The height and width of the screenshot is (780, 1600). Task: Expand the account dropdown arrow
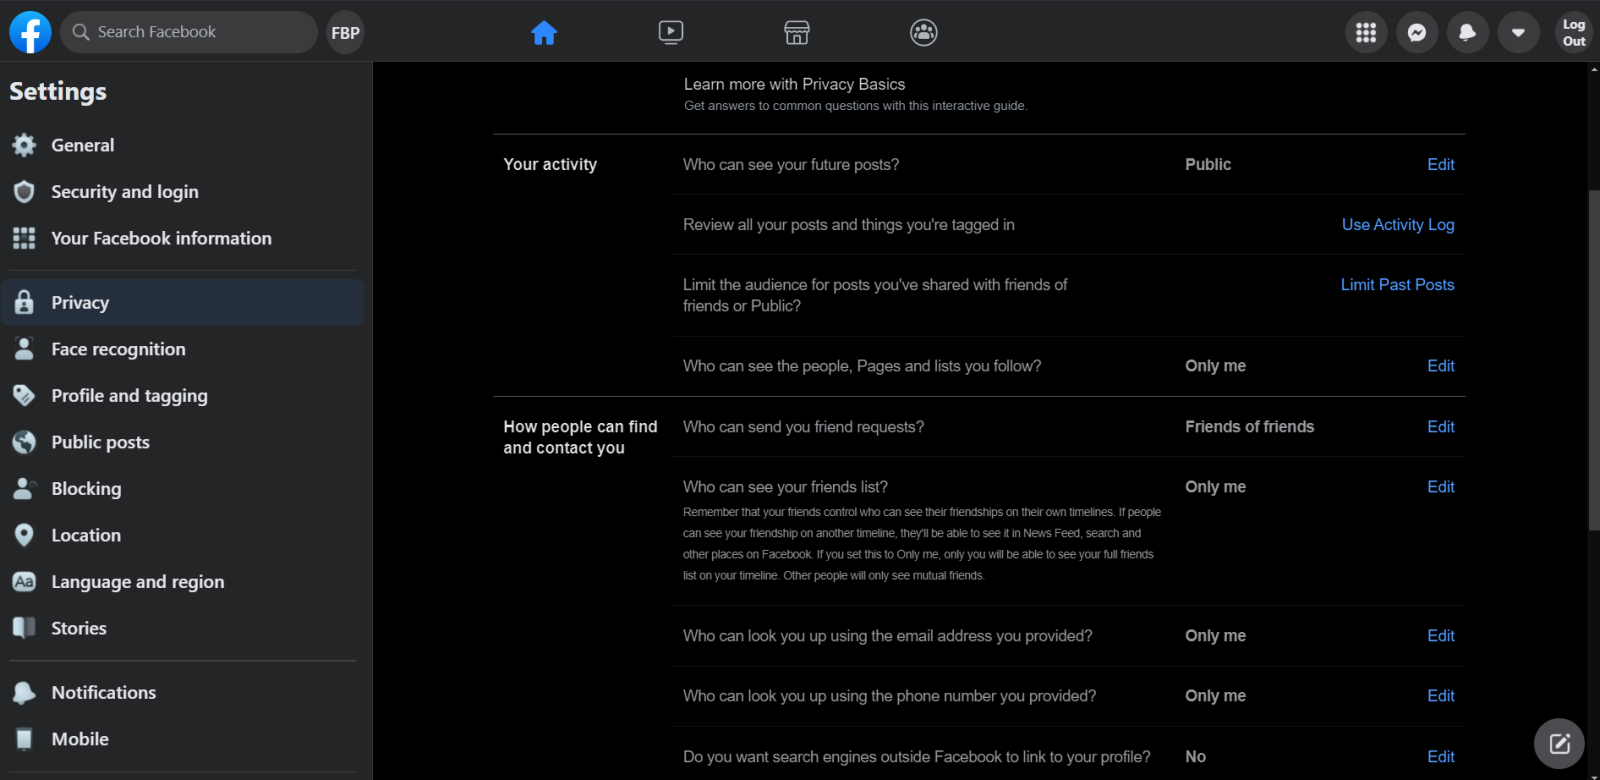click(x=1518, y=33)
